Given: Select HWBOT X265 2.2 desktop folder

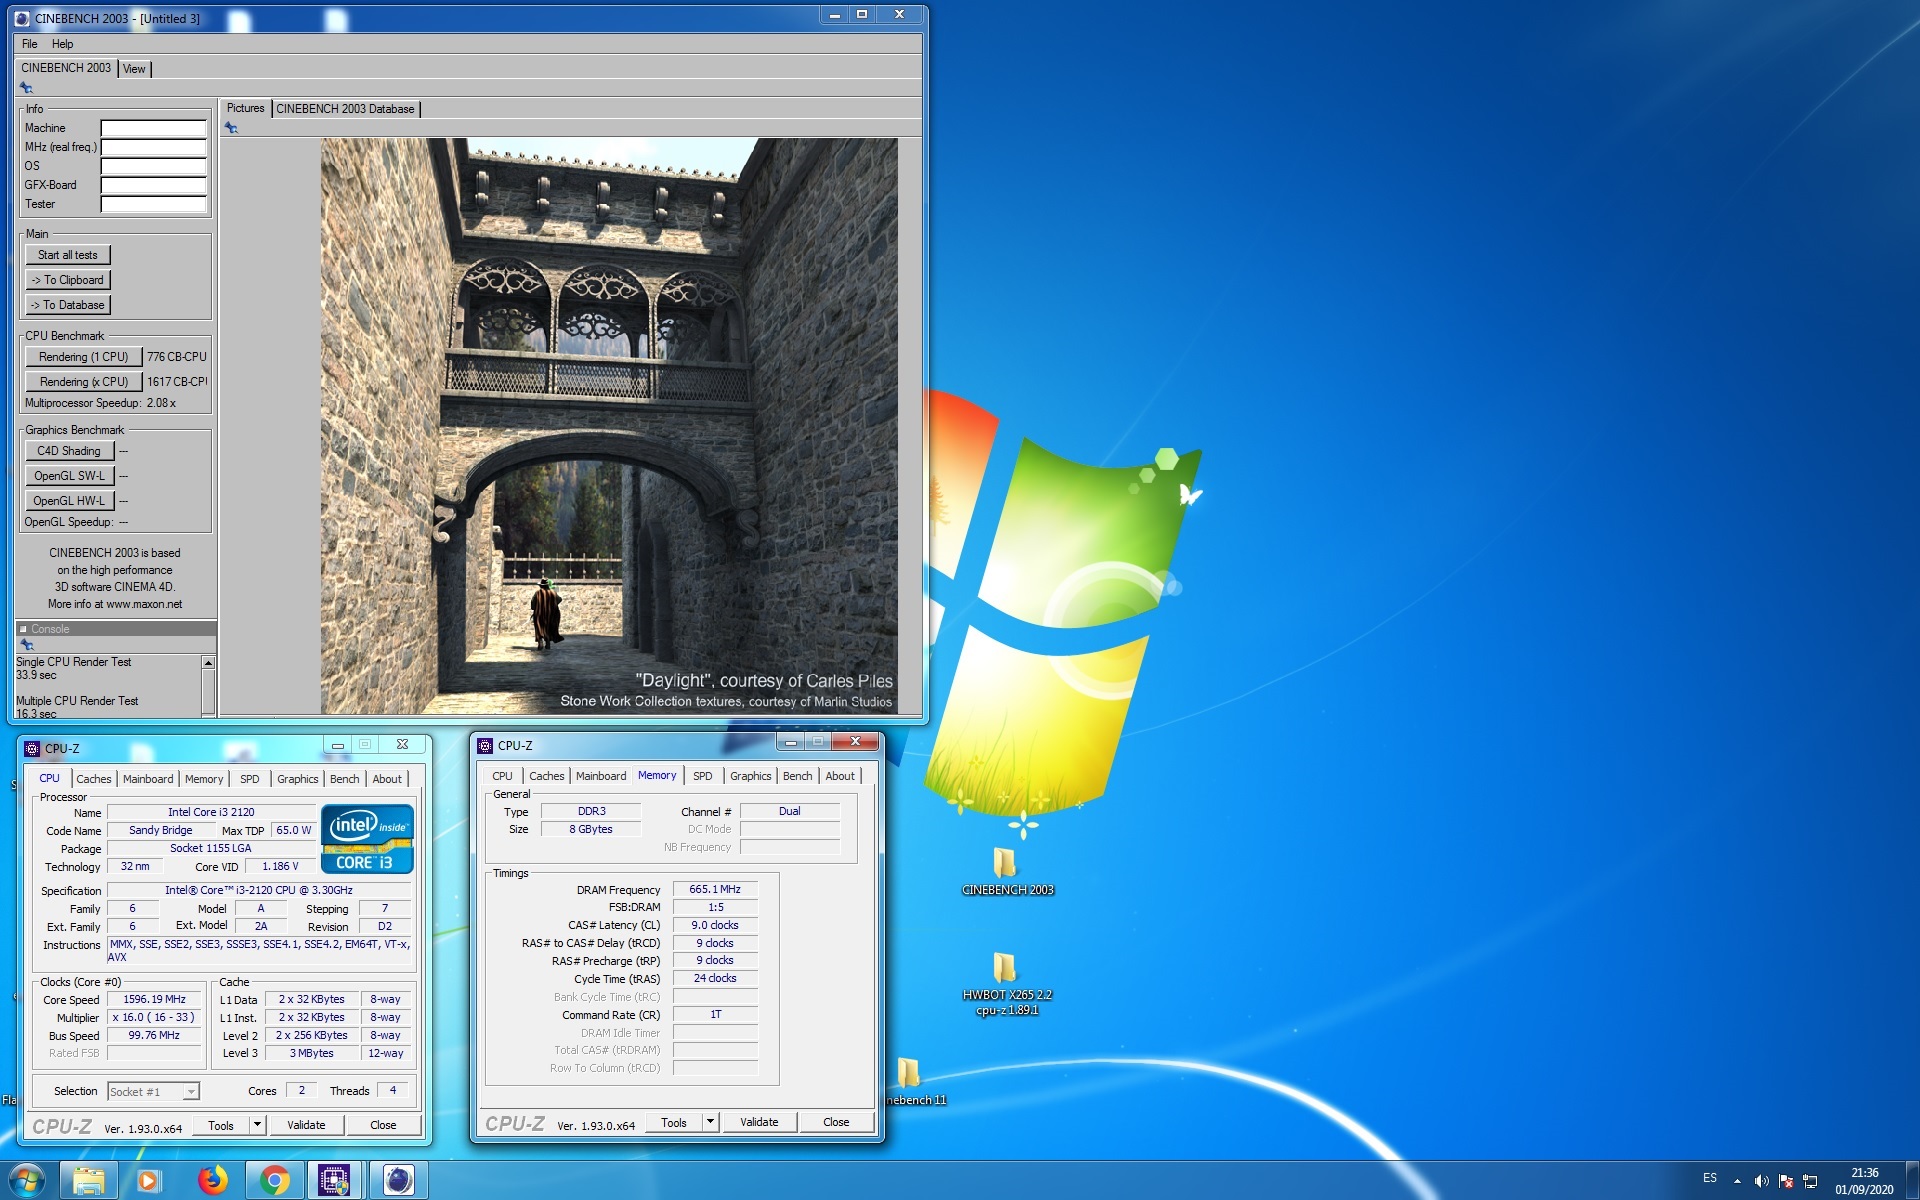Looking at the screenshot, I should 1006,983.
